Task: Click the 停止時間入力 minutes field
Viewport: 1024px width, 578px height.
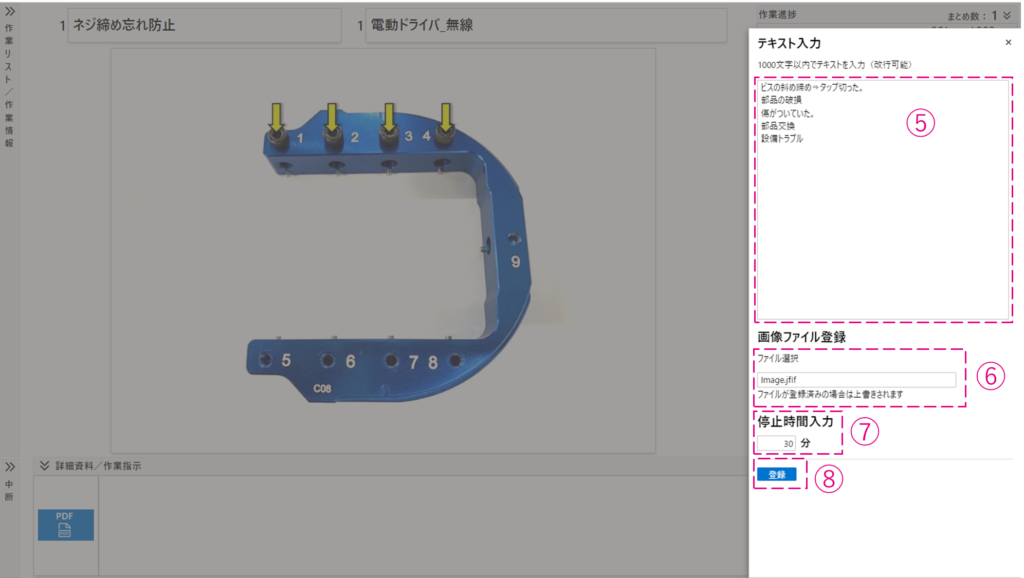Action: coord(776,443)
